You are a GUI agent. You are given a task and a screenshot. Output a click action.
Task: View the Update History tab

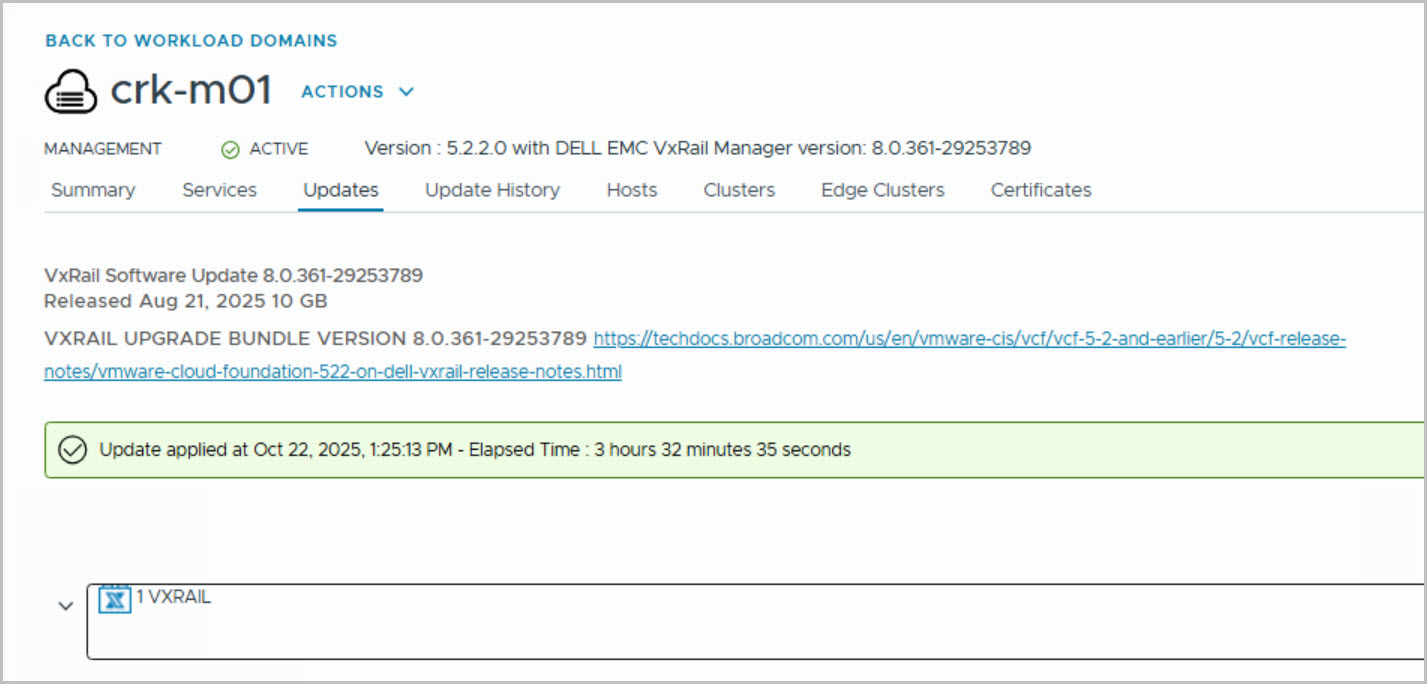(x=492, y=190)
